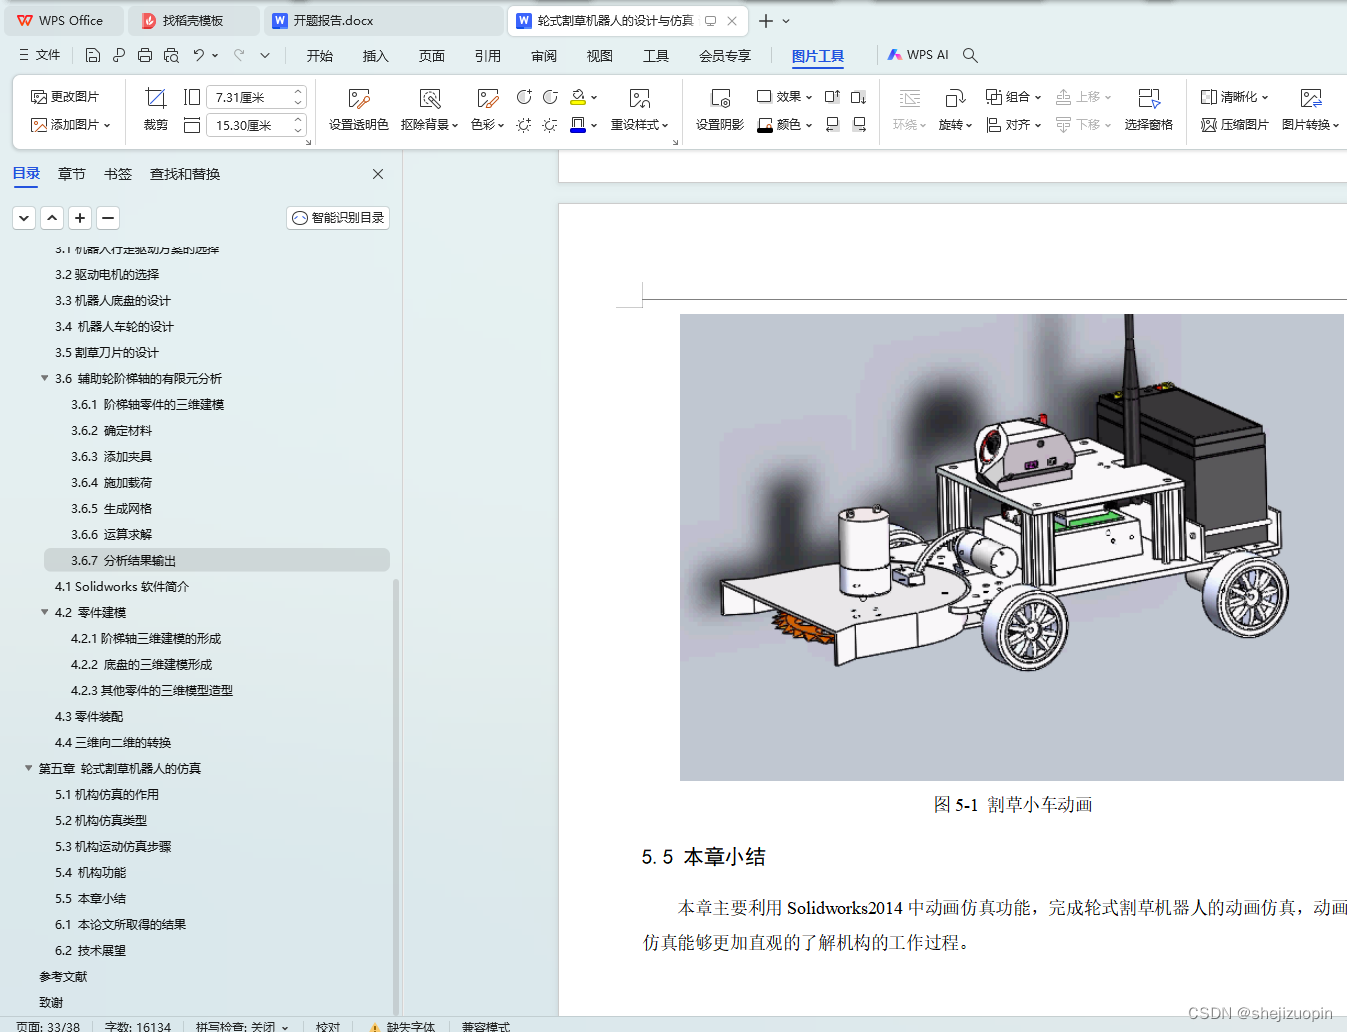Screen dimensions: 1347x1032
Task: Click the new tab plus button
Action: pos(766,20)
